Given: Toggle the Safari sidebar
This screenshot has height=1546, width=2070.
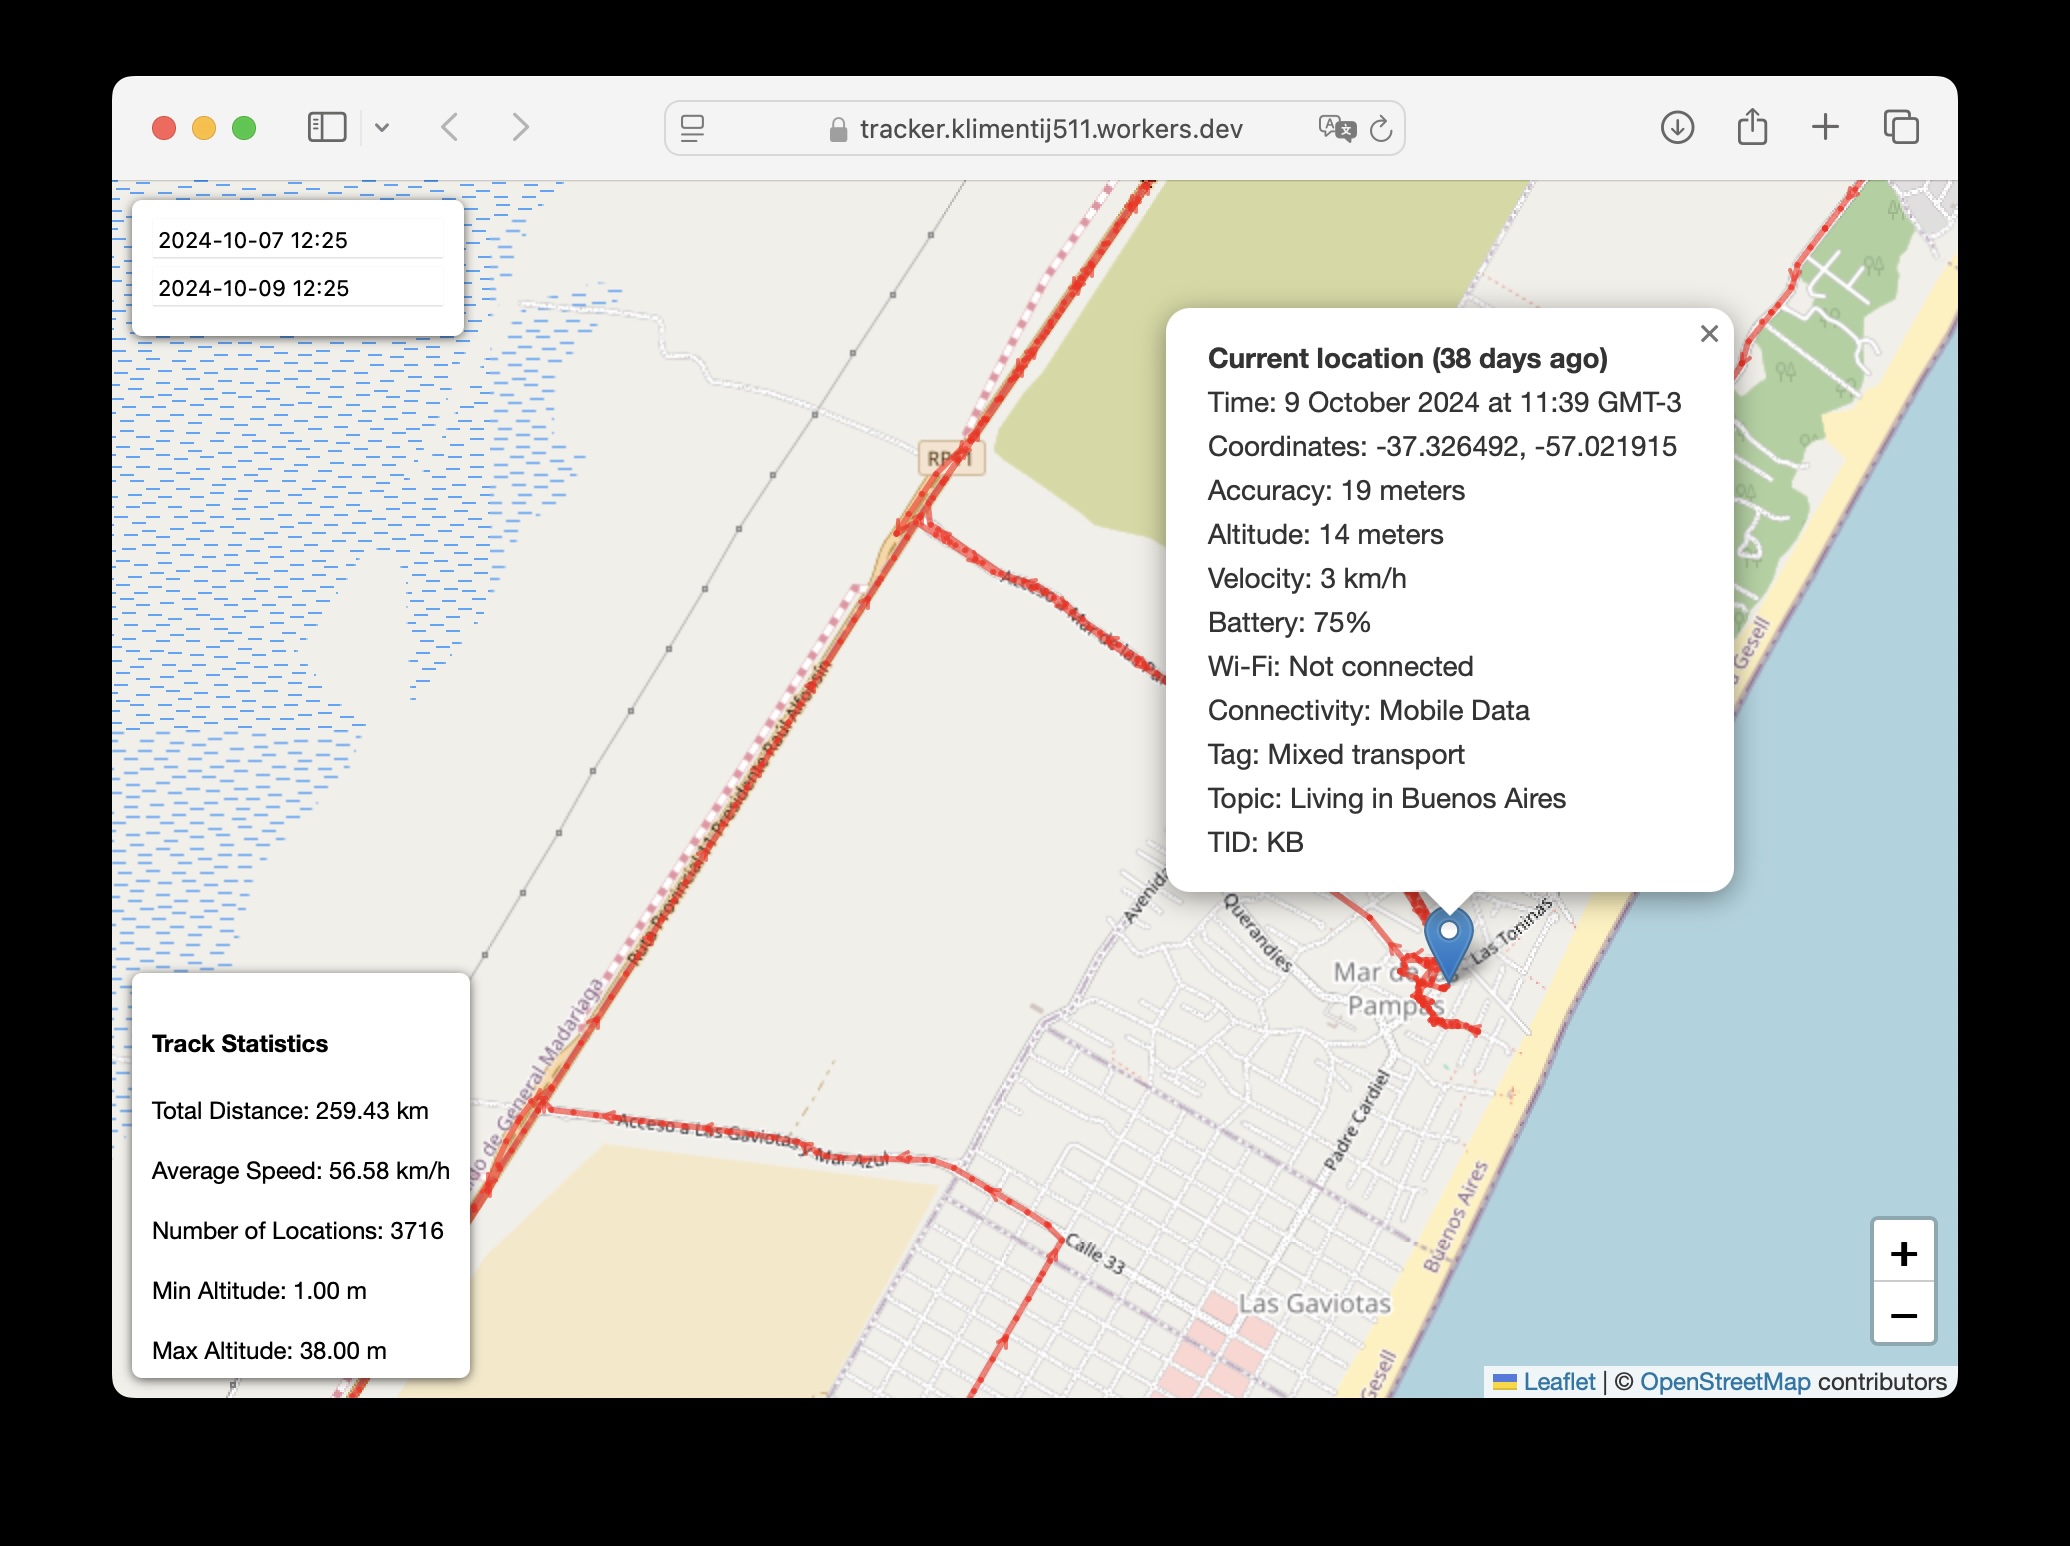Looking at the screenshot, I should tap(327, 128).
